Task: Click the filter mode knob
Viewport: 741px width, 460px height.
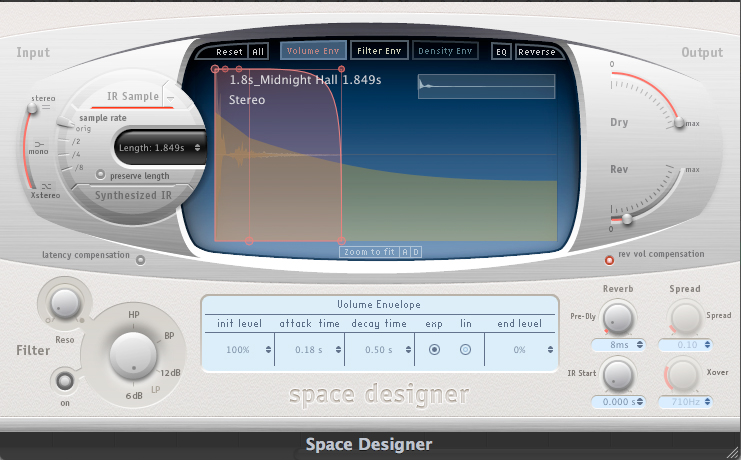Action: [x=133, y=356]
